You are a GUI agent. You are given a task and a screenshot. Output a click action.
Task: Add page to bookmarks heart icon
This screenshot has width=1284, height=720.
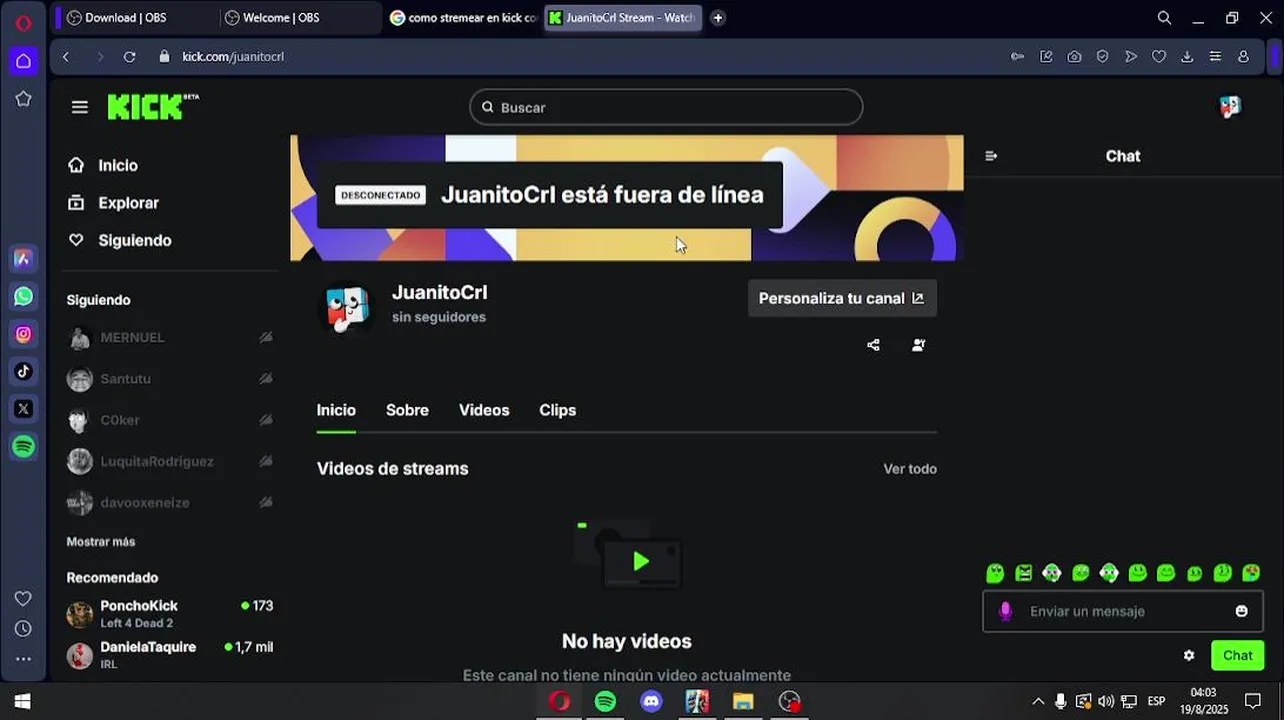1159,57
